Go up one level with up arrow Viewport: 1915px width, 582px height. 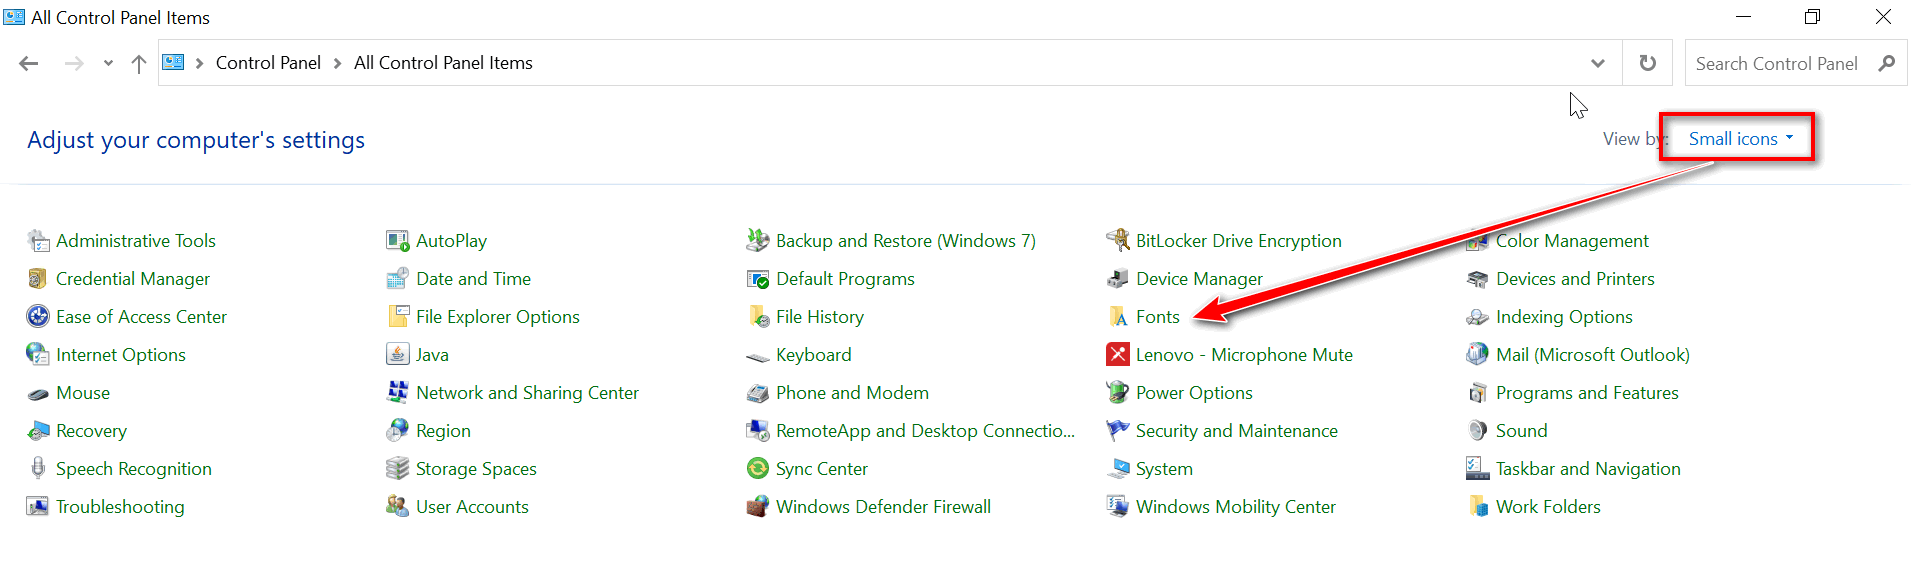139,64
